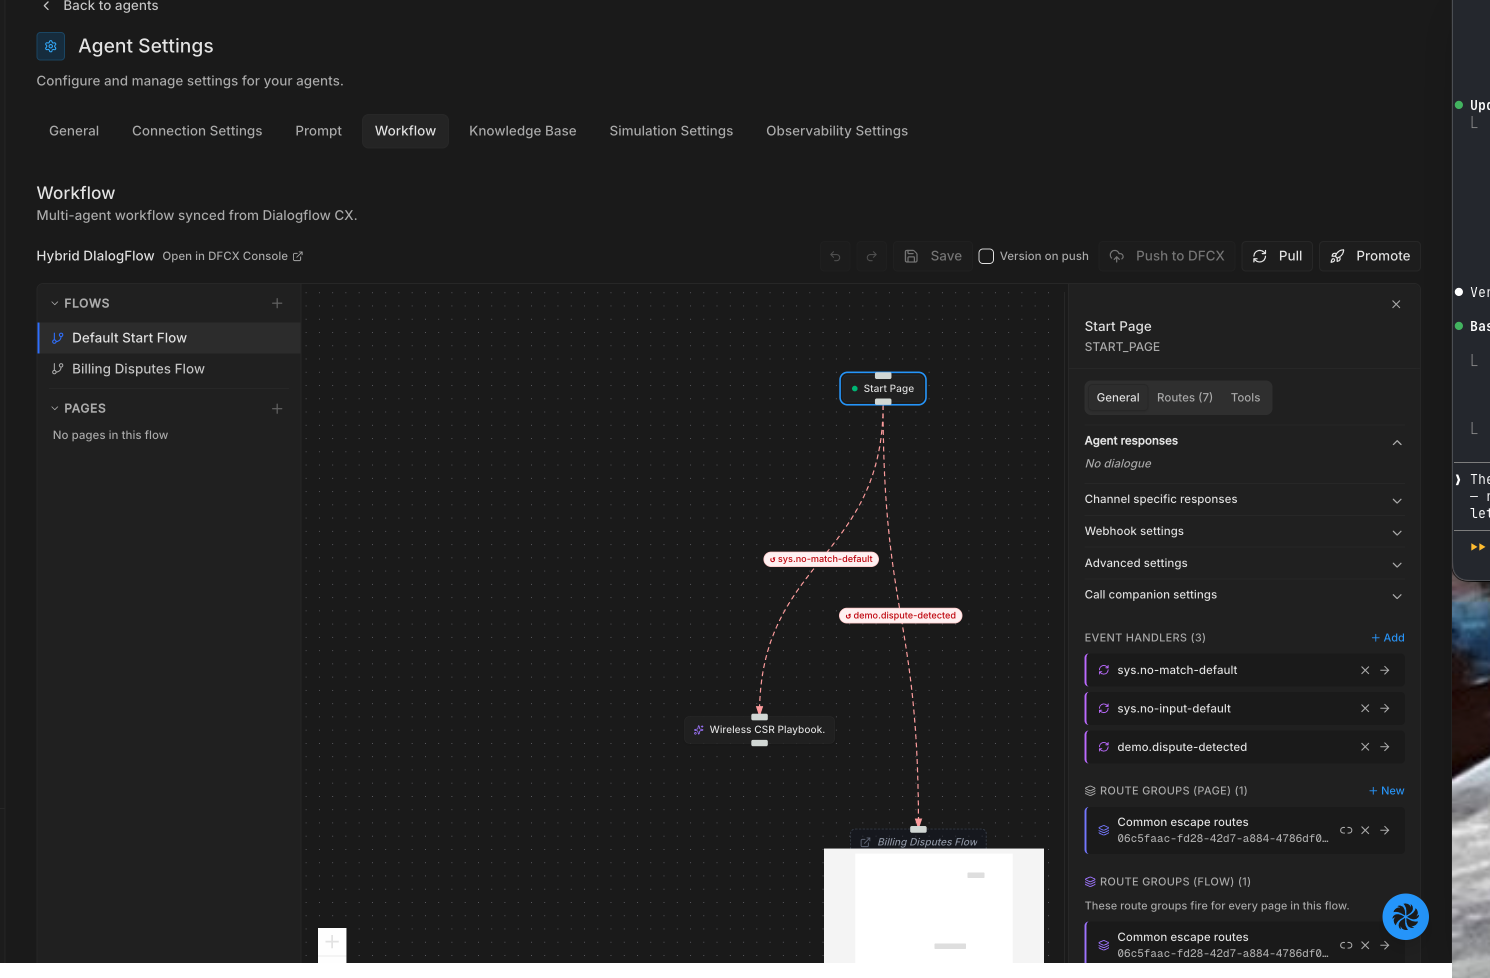Viewport: 1490px width, 978px height.
Task: Select the Workflow tab
Action: [405, 131]
